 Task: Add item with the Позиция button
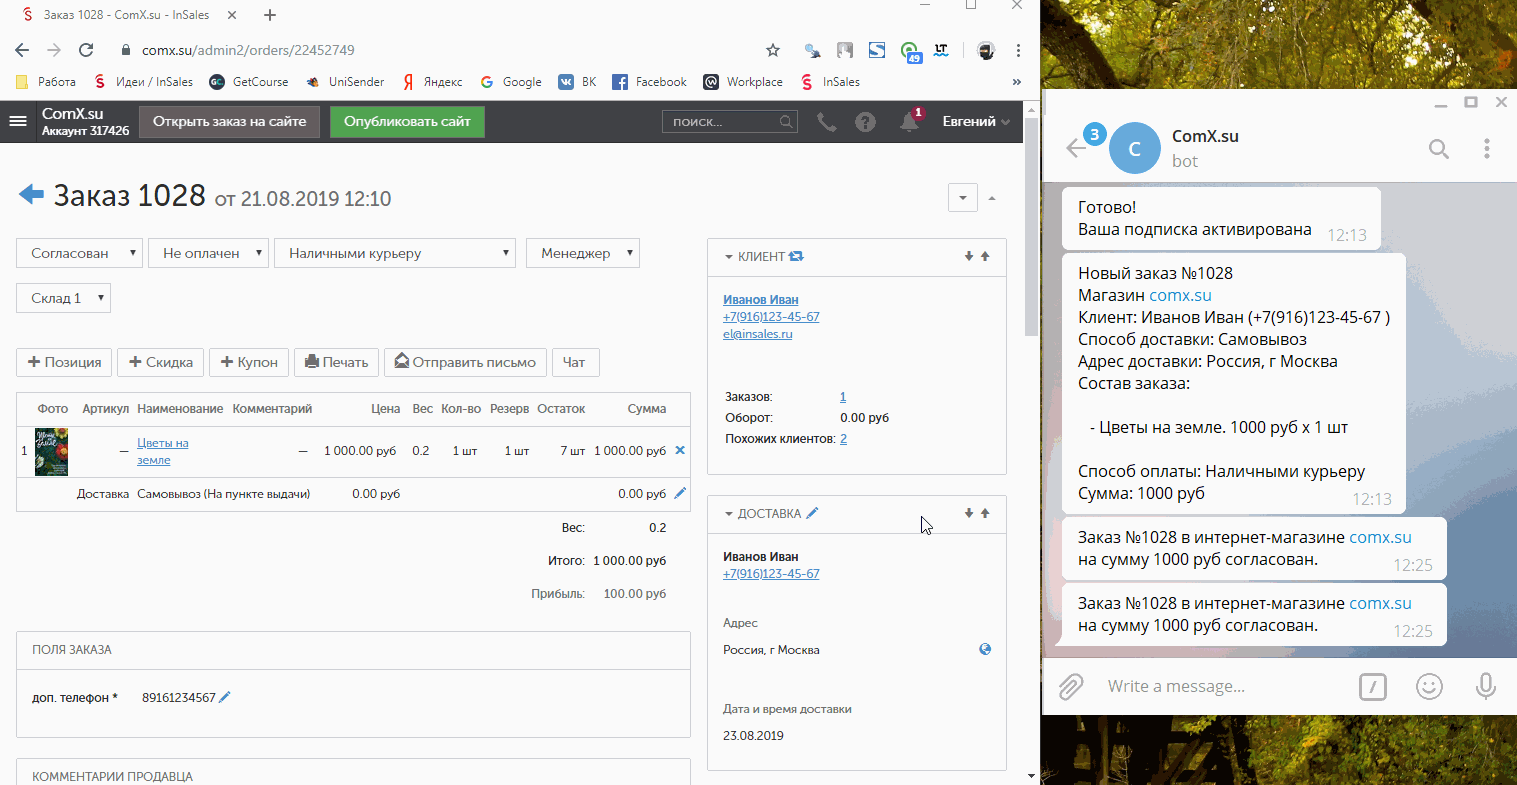tap(64, 362)
